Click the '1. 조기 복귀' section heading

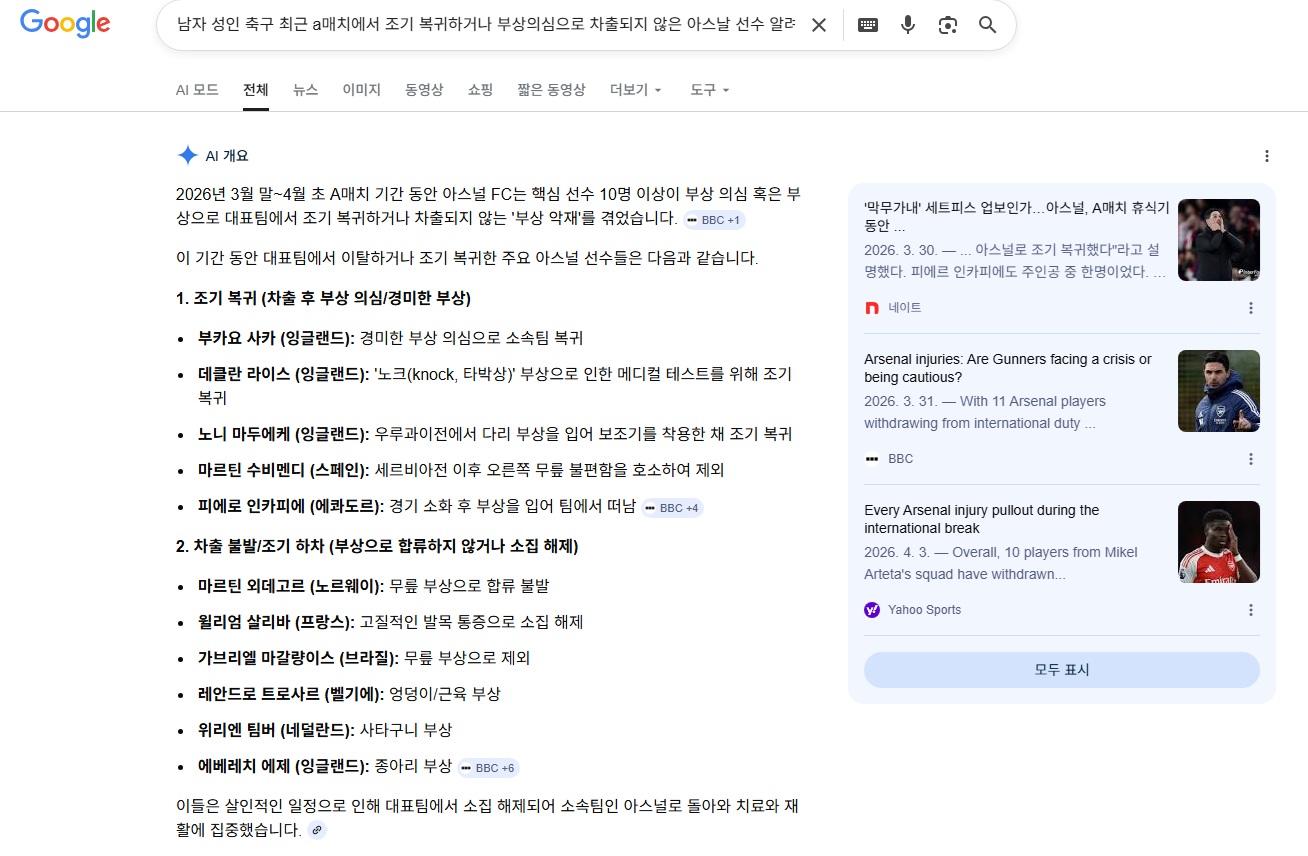[323, 298]
